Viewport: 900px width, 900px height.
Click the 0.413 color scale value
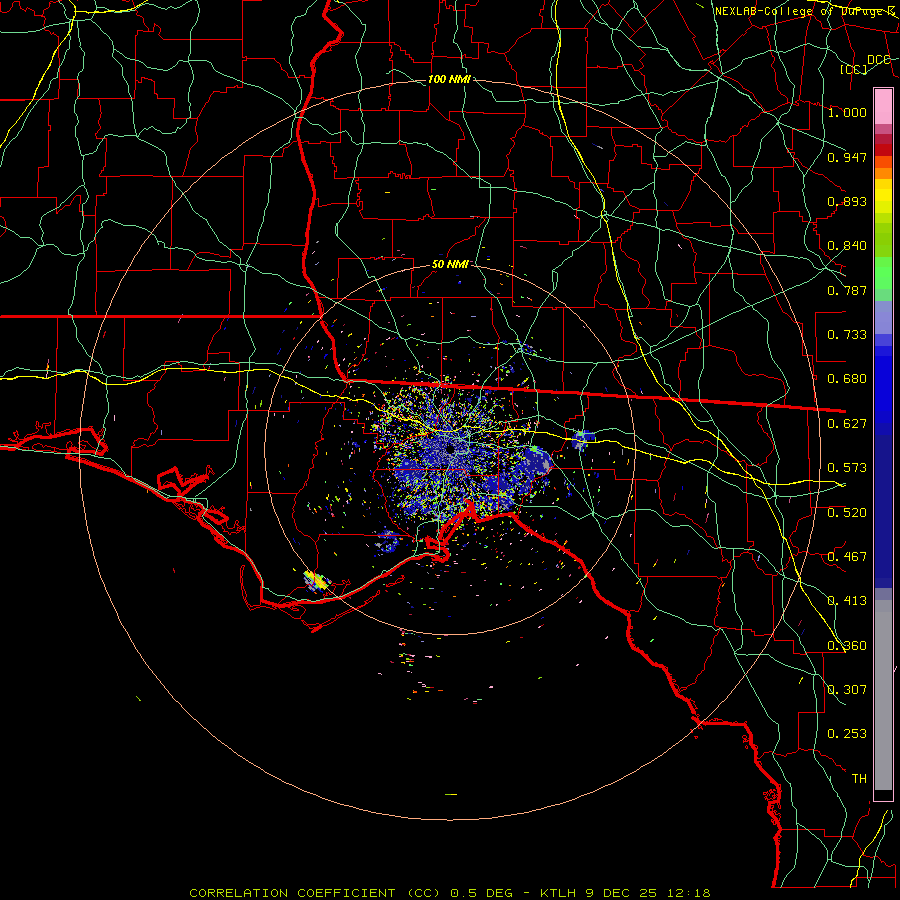point(847,601)
